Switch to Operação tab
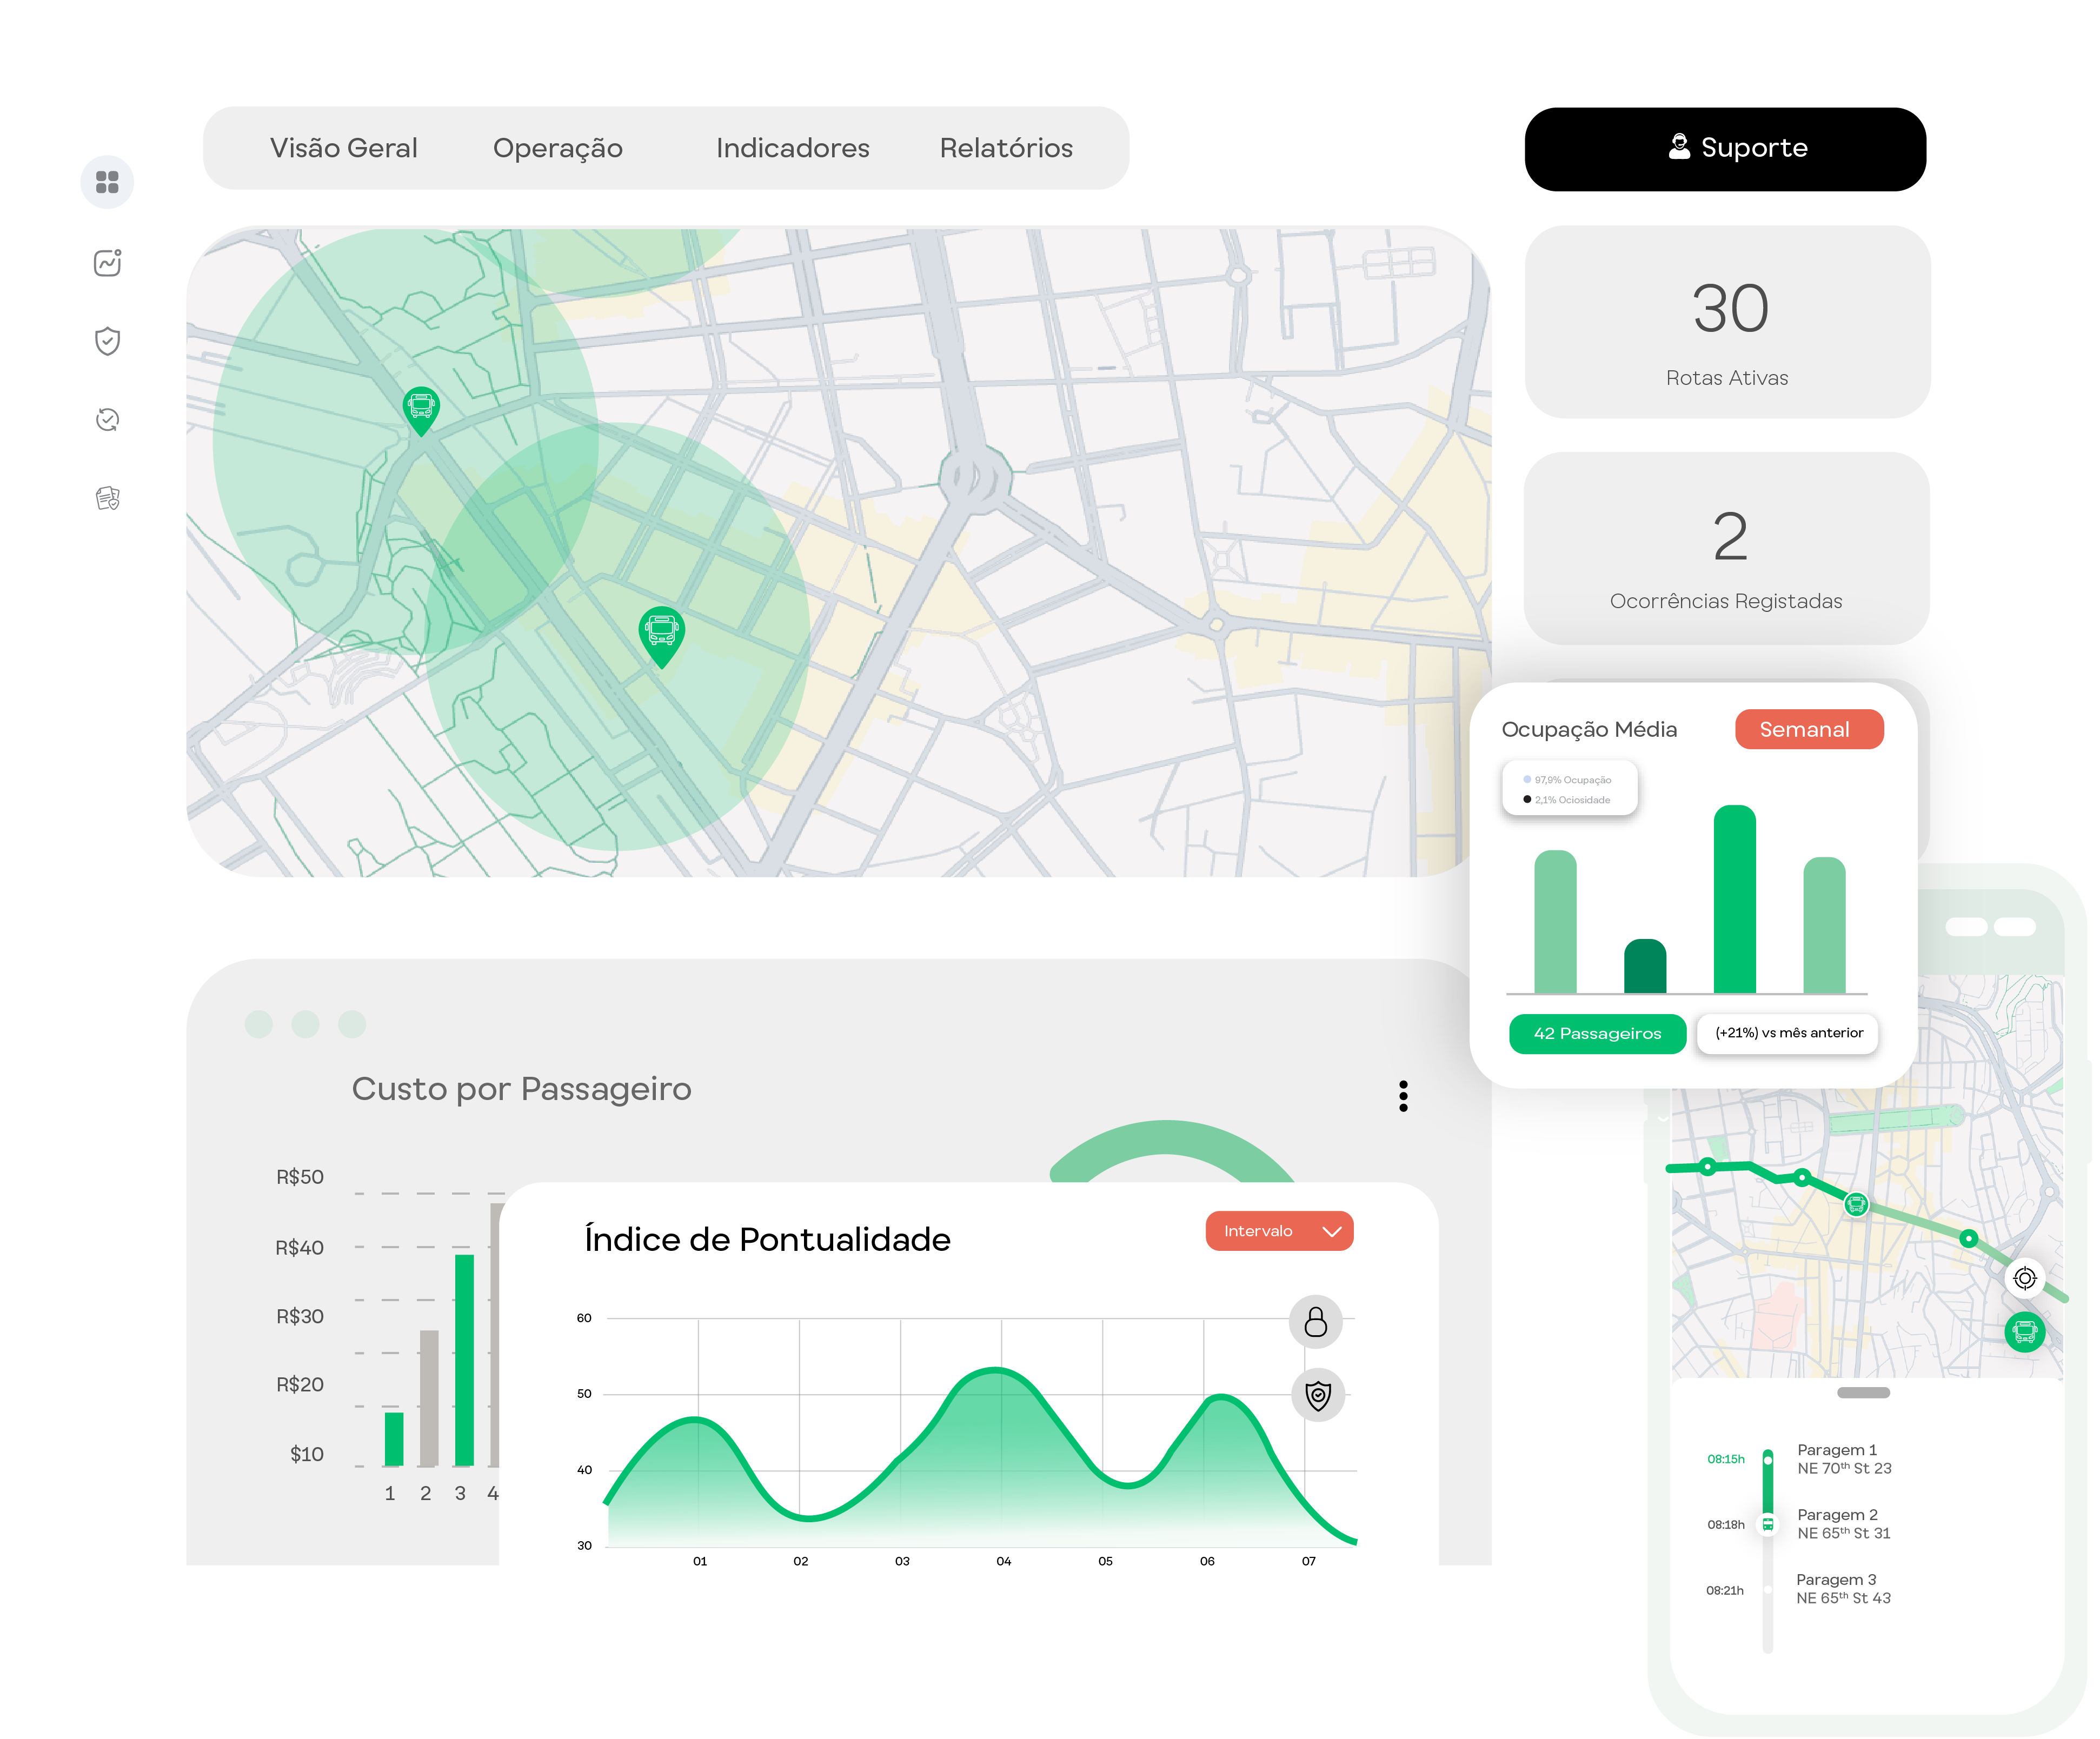 558,148
